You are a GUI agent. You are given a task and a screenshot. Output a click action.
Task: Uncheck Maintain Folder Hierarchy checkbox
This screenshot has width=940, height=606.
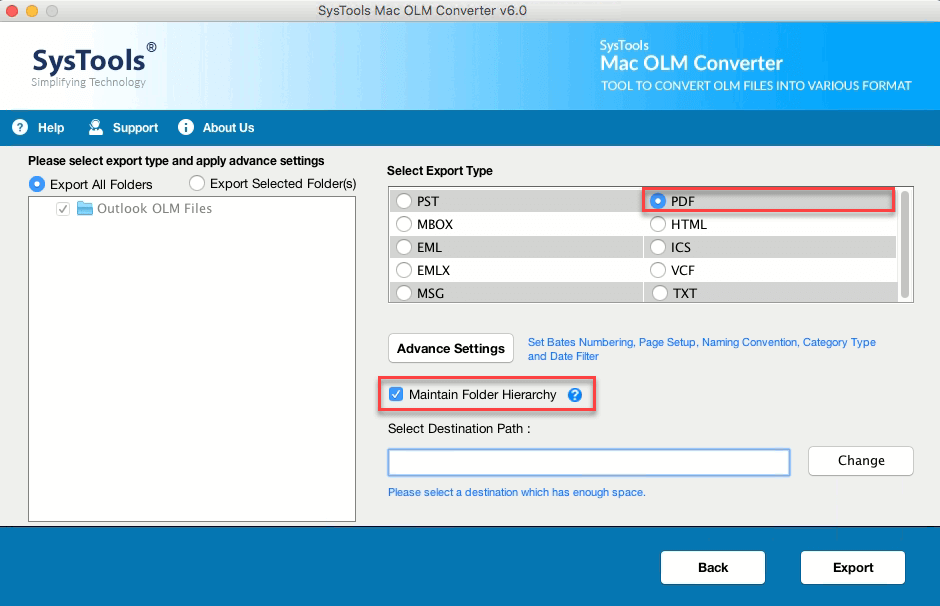pyautogui.click(x=396, y=395)
